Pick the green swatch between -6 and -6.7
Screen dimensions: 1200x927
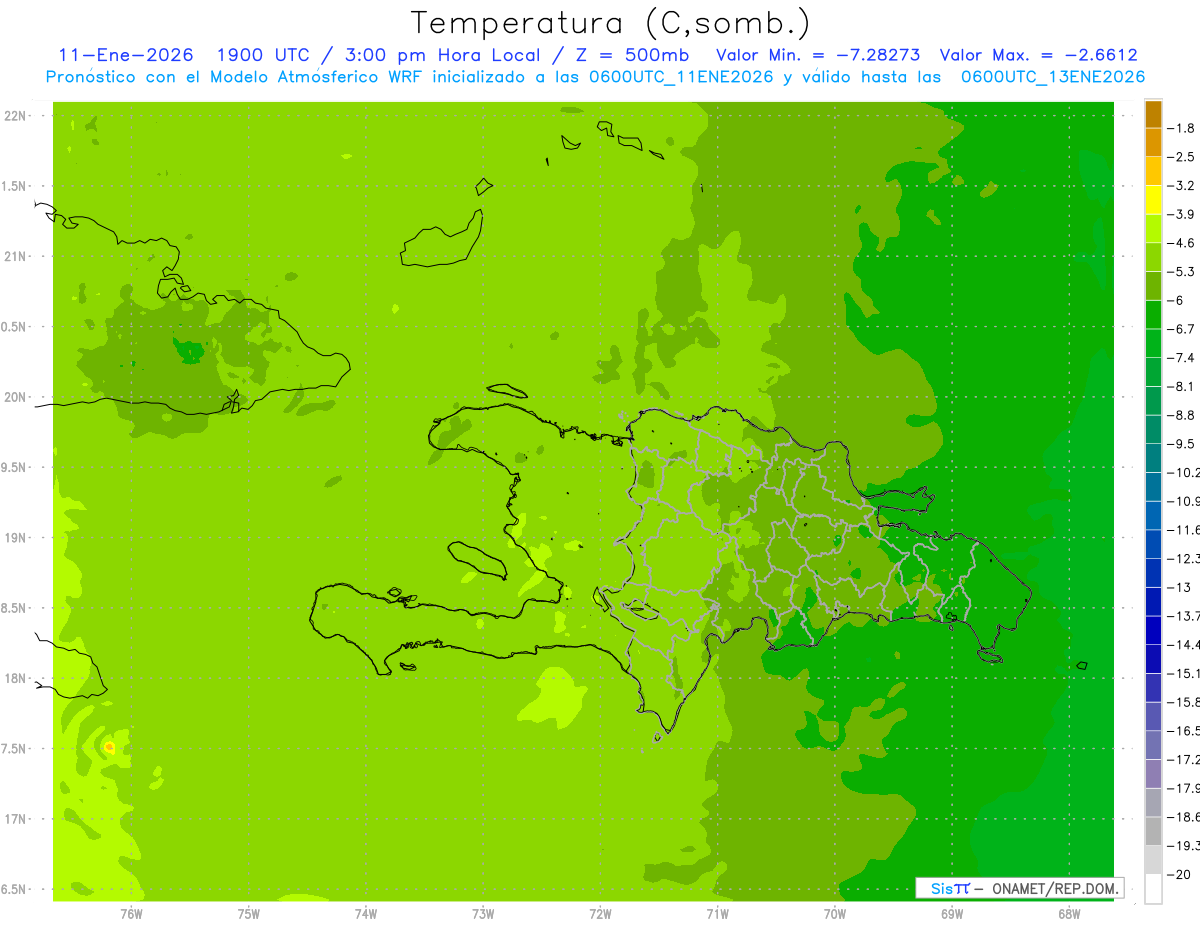click(1153, 314)
